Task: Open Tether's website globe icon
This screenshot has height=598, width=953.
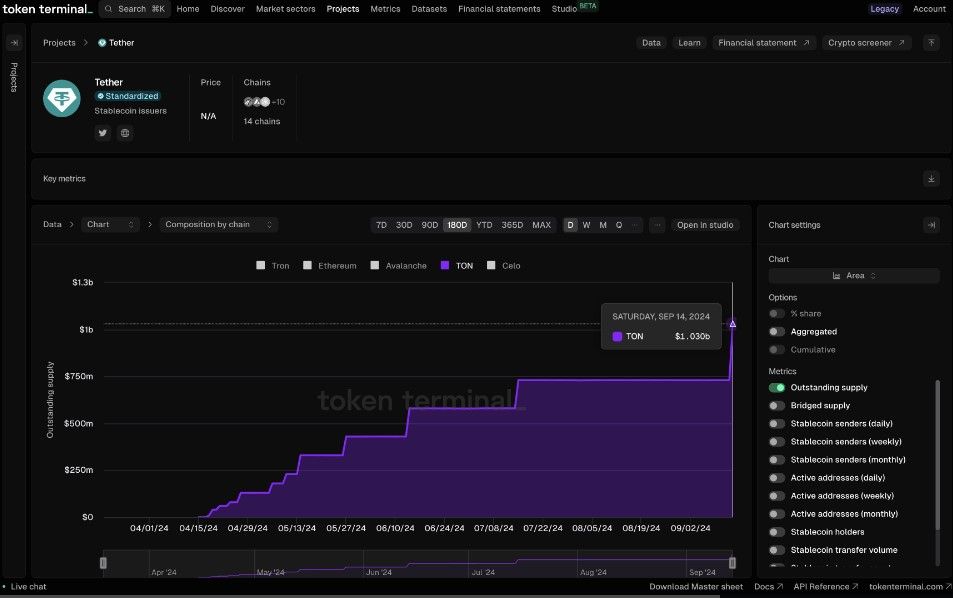Action: coord(125,133)
